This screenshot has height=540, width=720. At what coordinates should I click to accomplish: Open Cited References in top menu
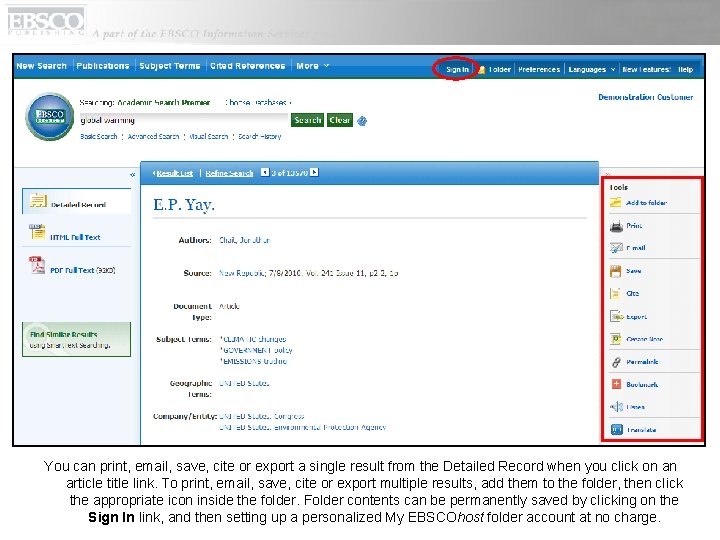(x=248, y=66)
